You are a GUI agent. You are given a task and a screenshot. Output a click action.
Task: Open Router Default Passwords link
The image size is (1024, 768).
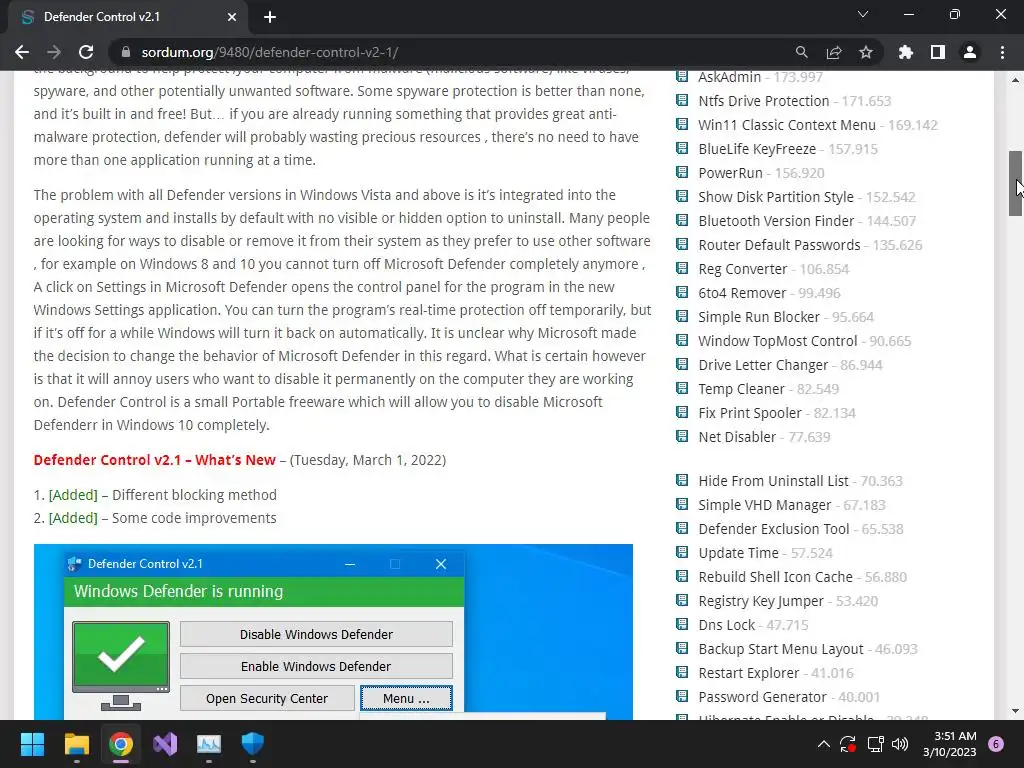pyautogui.click(x=779, y=246)
